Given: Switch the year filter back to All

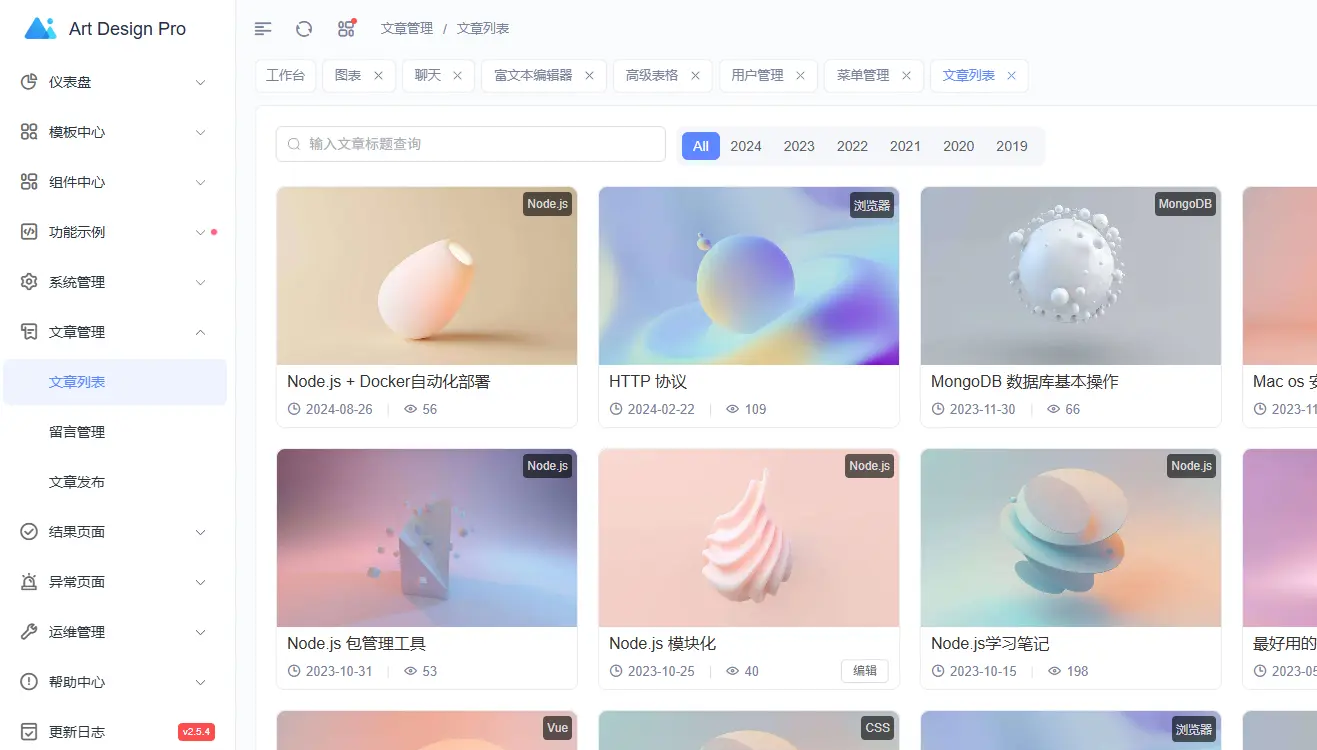Looking at the screenshot, I should point(700,145).
